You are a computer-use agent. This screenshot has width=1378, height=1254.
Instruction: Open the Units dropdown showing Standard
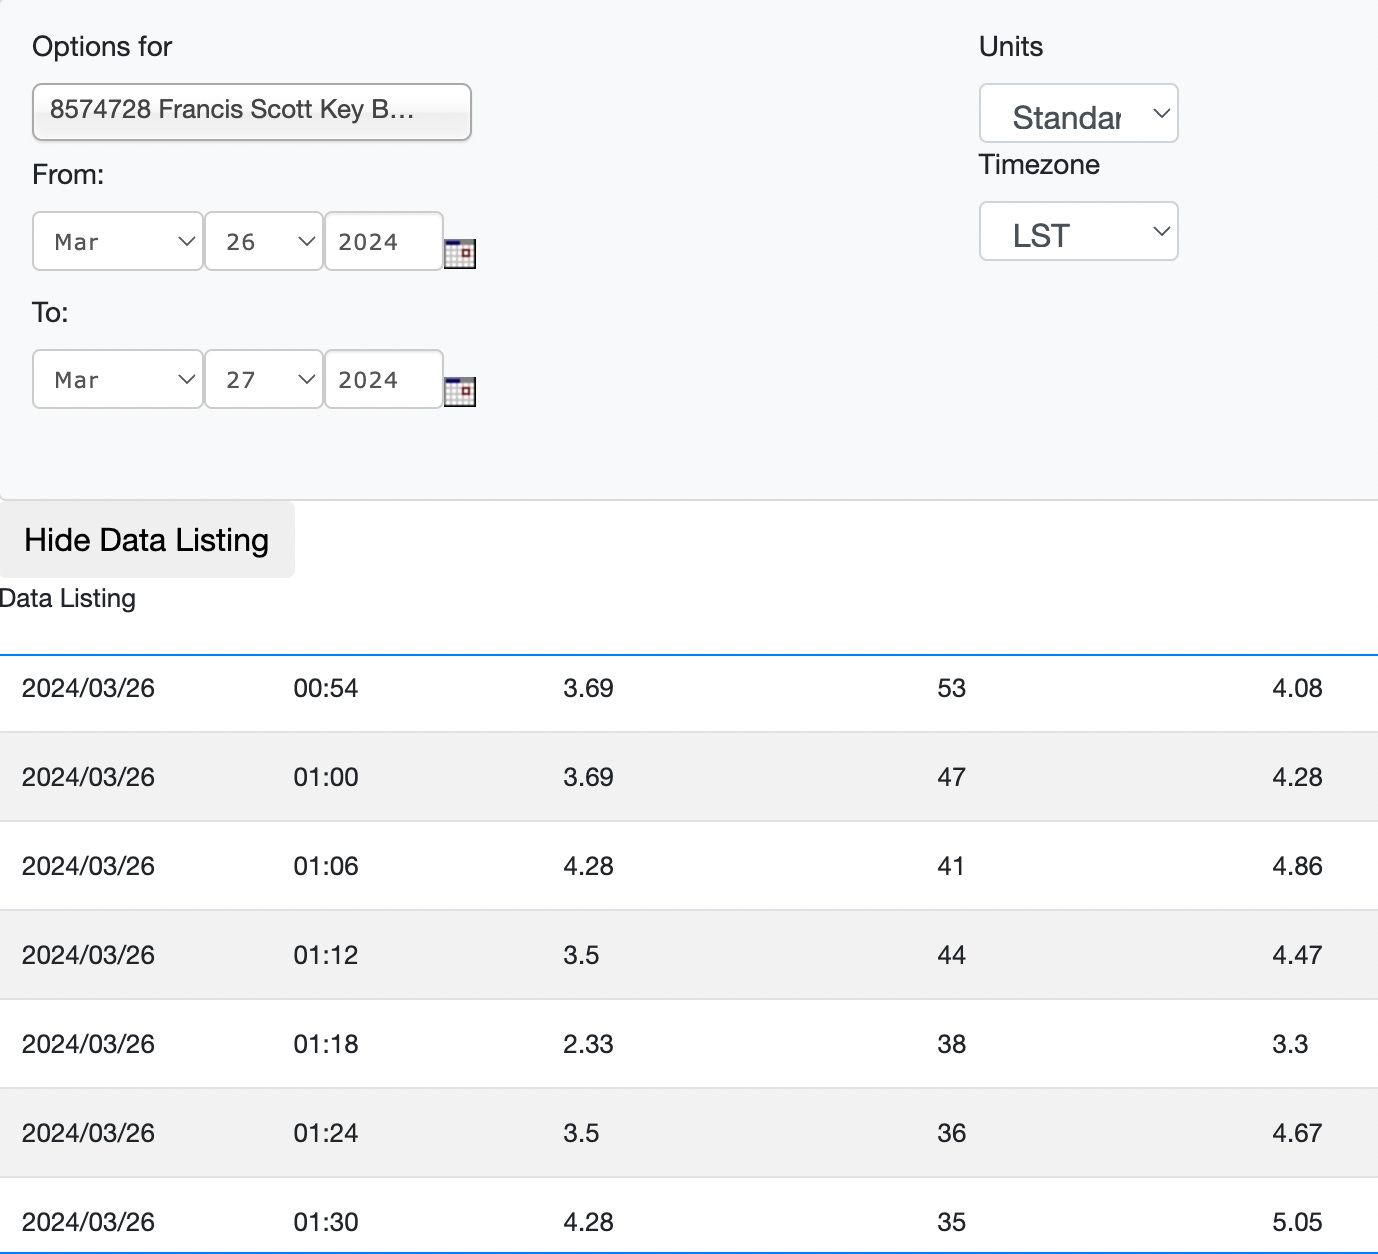[x=1078, y=115]
